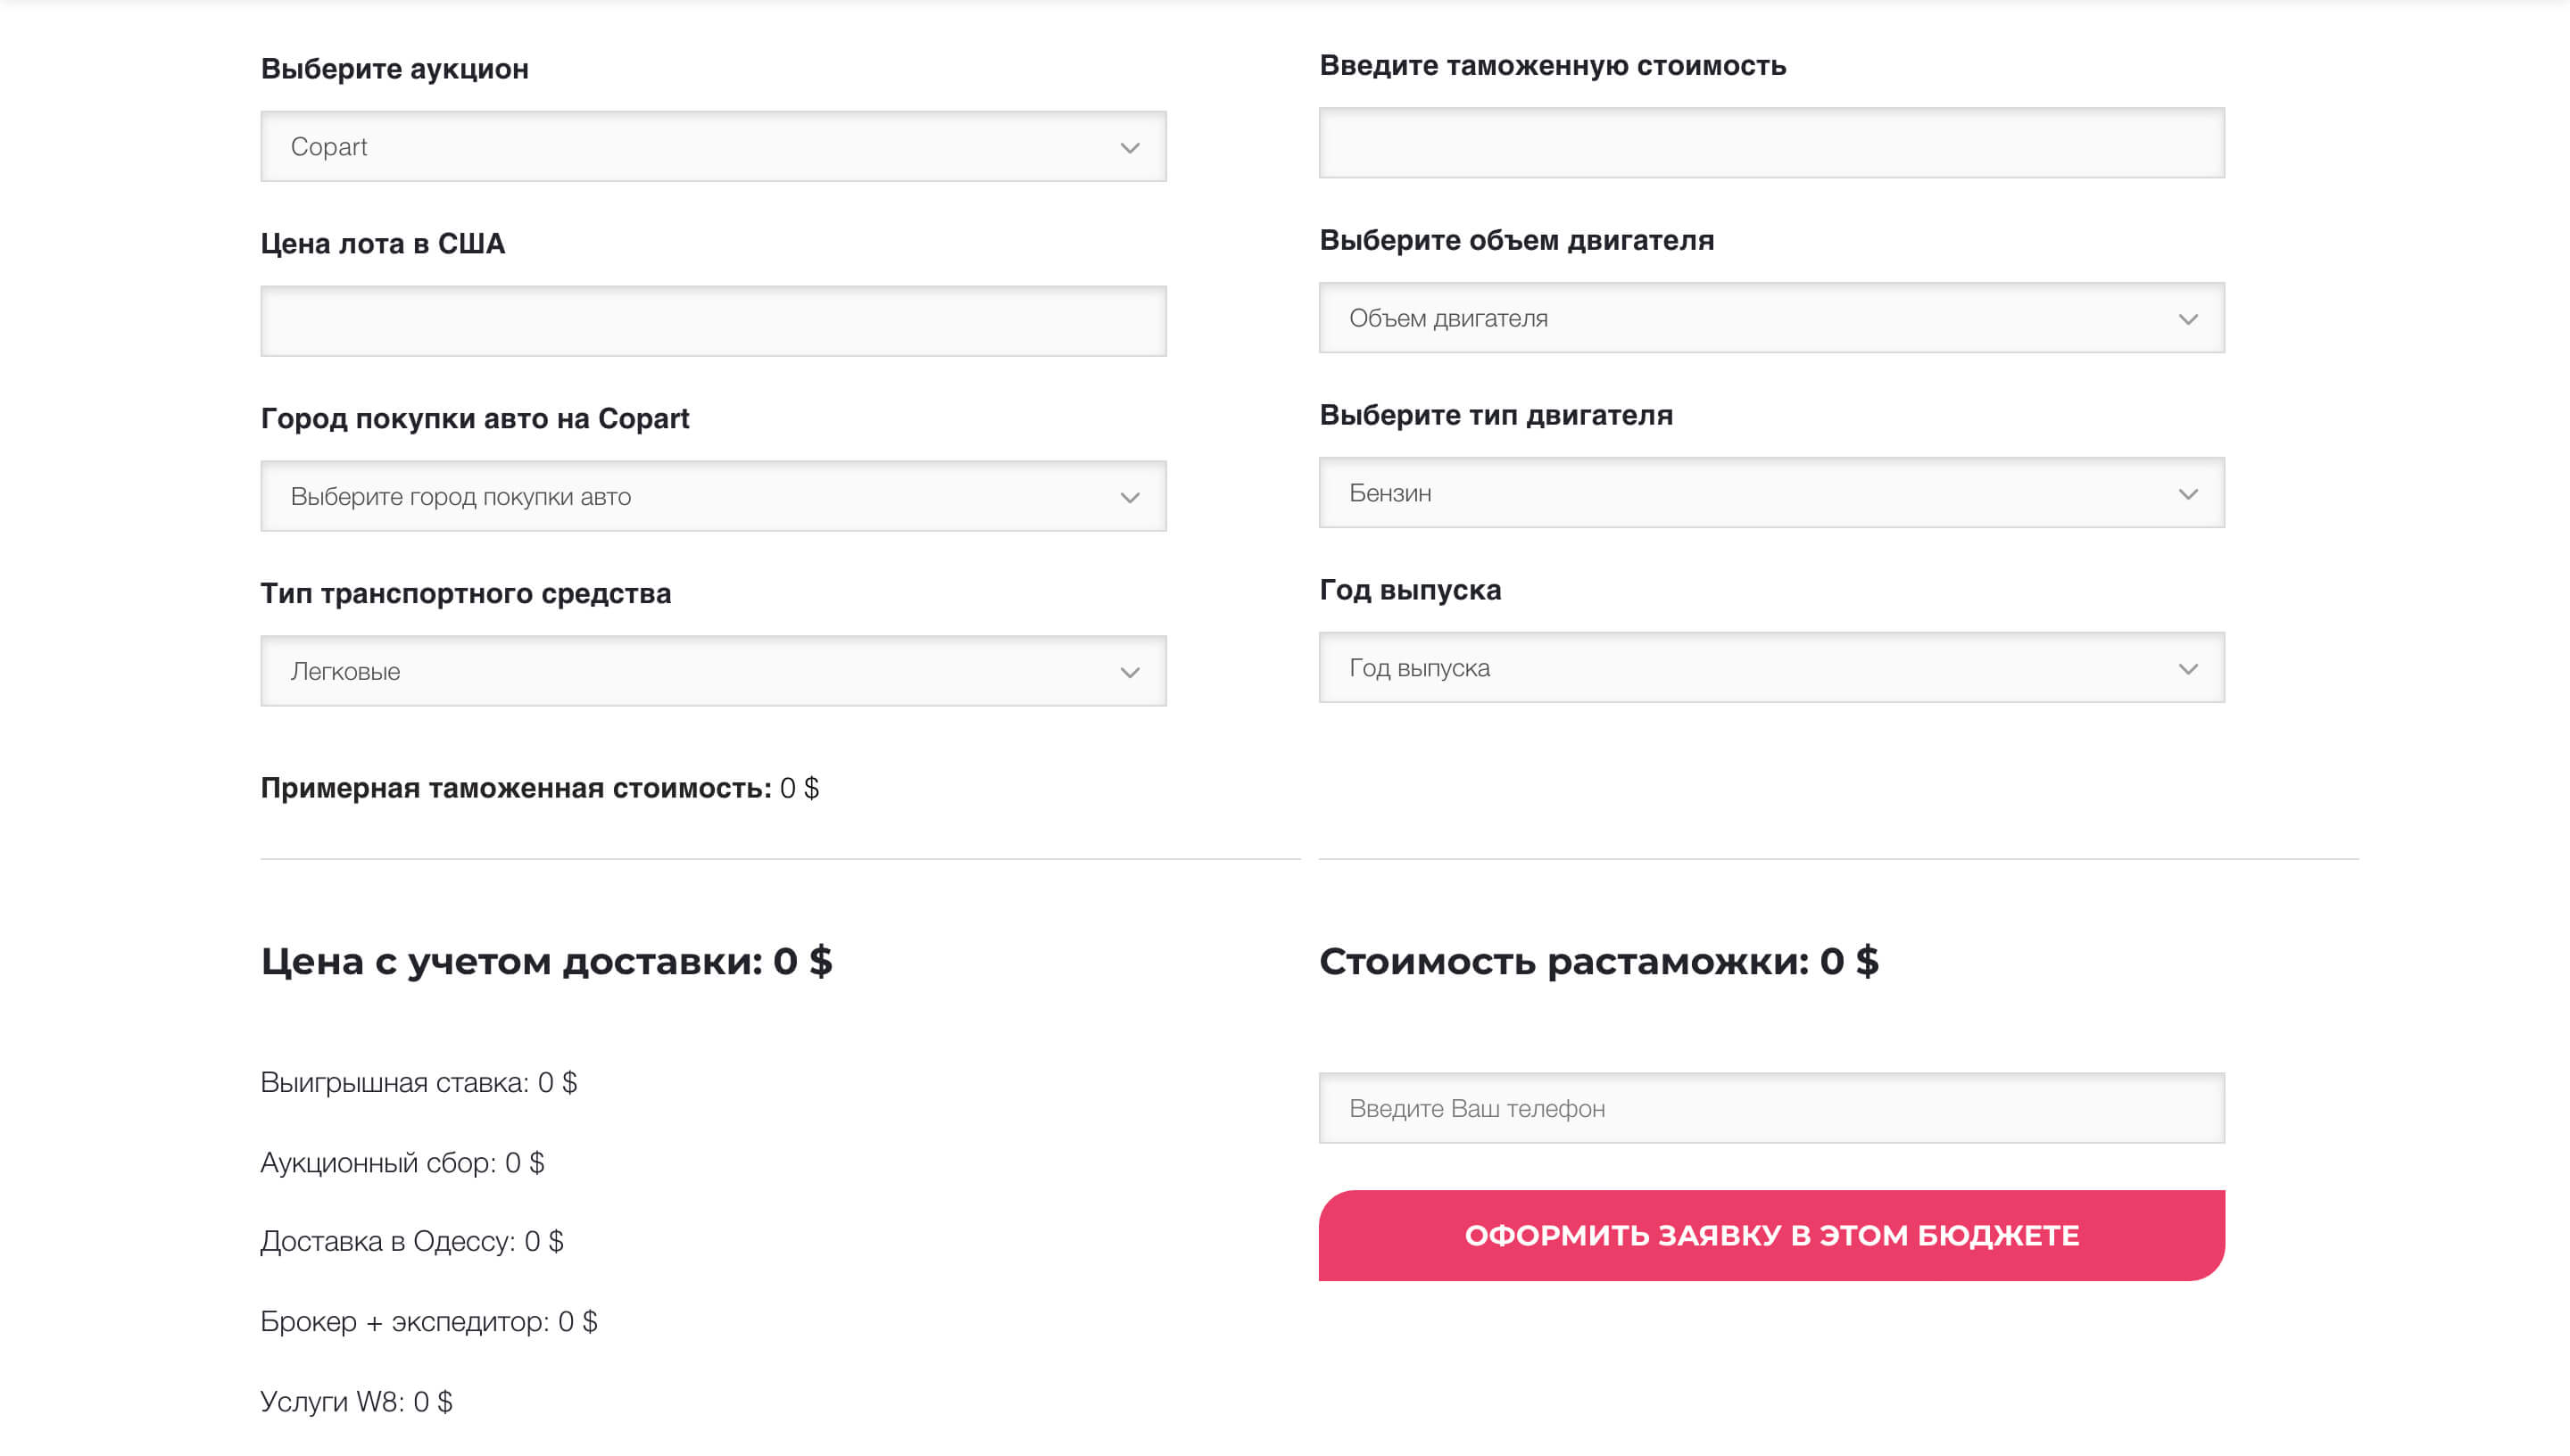Focus the customs value input field
The image size is (2570, 1456).
pos(1771,143)
